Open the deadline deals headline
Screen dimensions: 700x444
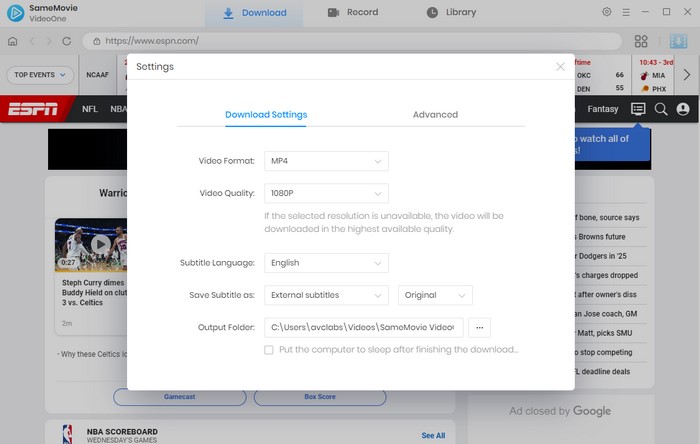point(603,371)
